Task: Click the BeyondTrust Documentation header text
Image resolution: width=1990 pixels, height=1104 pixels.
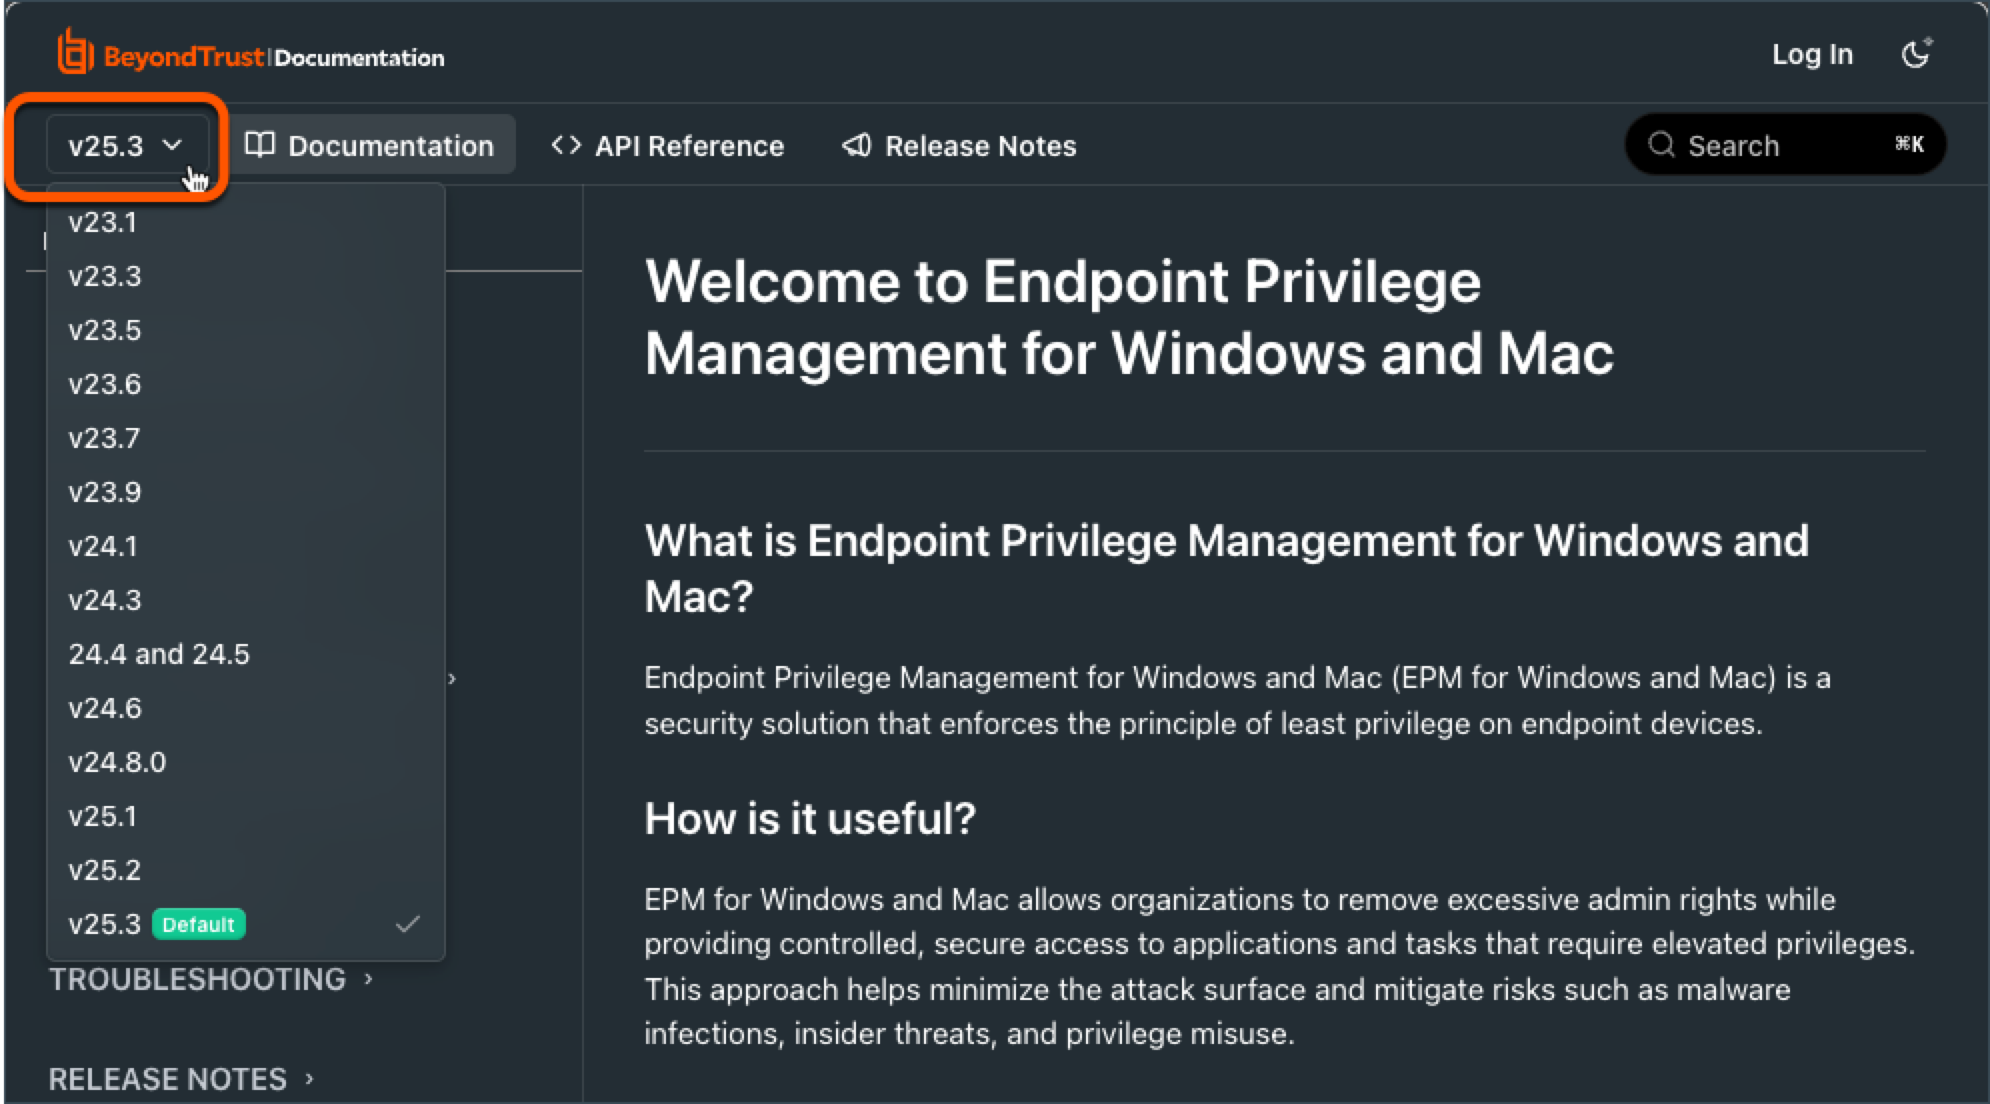Action: pyautogui.click(x=274, y=57)
